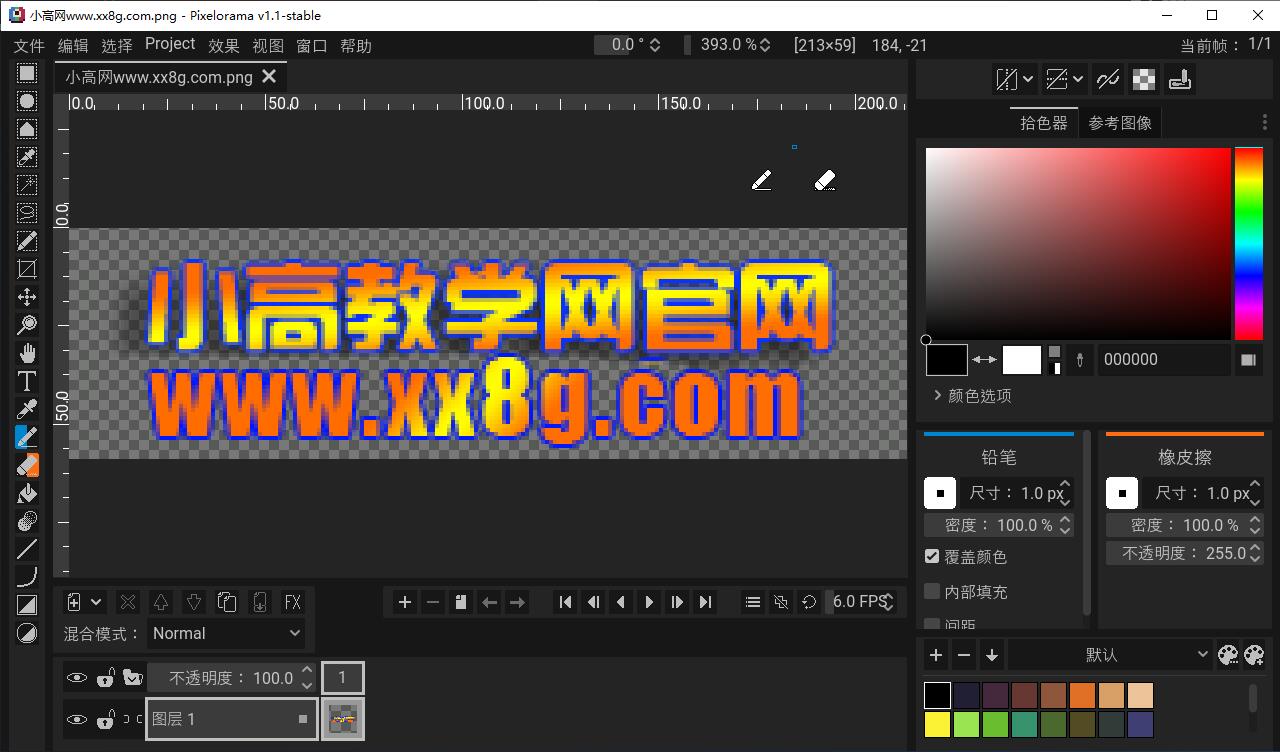Click the hue slider bar

click(1248, 244)
